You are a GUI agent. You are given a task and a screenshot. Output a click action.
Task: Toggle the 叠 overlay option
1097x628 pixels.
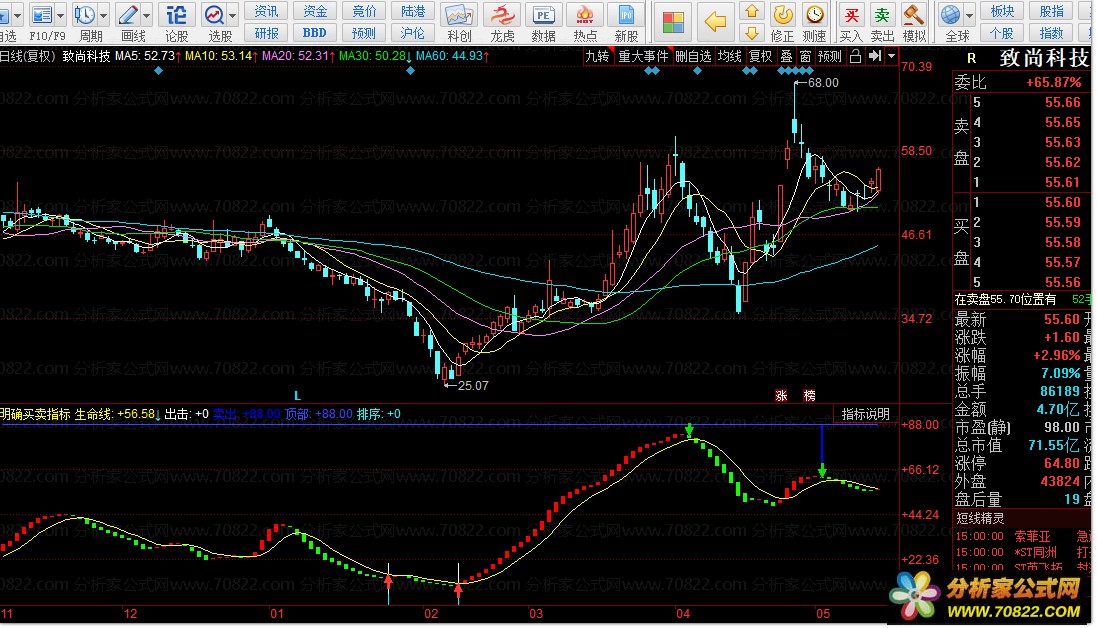786,56
